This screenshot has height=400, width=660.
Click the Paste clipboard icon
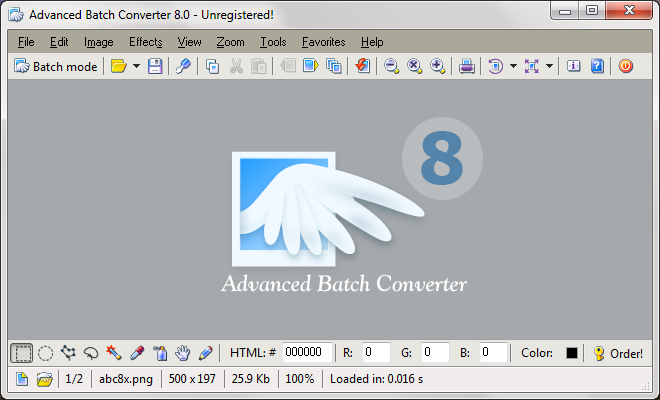(259, 67)
